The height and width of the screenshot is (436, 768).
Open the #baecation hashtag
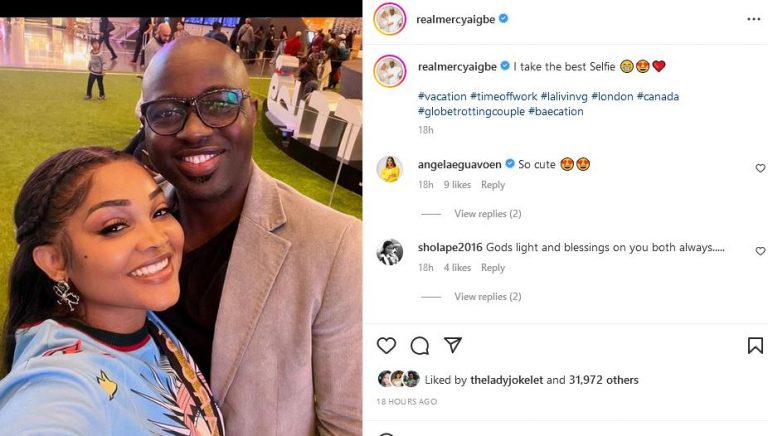click(556, 112)
